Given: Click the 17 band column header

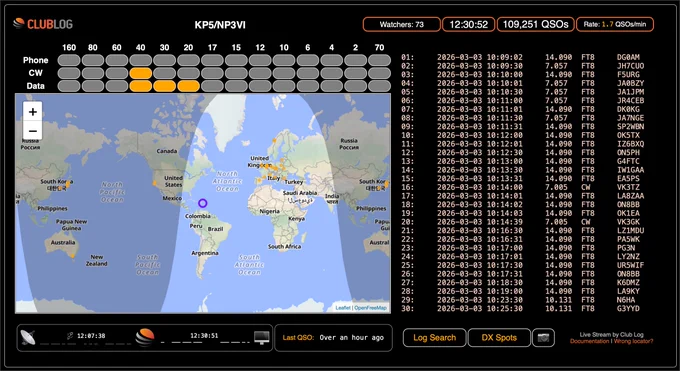Looking at the screenshot, I should pyautogui.click(x=212, y=47).
